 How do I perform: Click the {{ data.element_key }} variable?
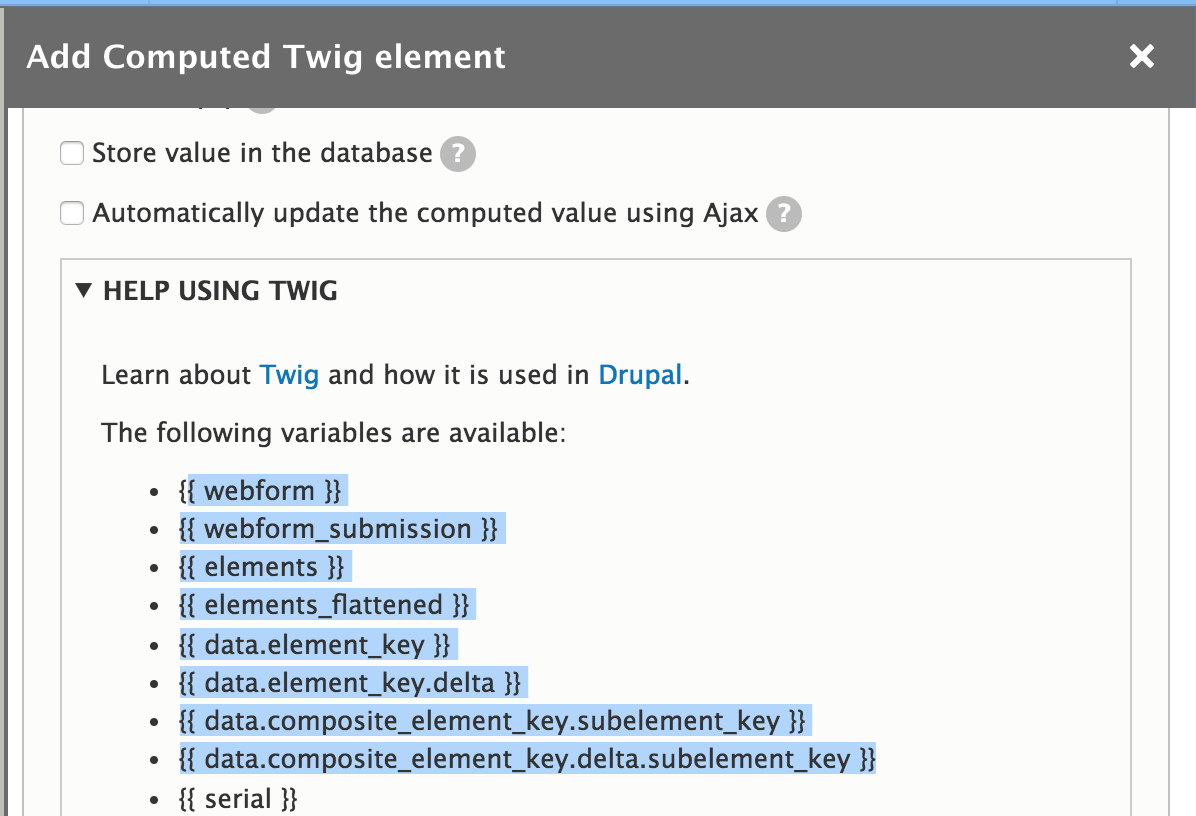(314, 645)
